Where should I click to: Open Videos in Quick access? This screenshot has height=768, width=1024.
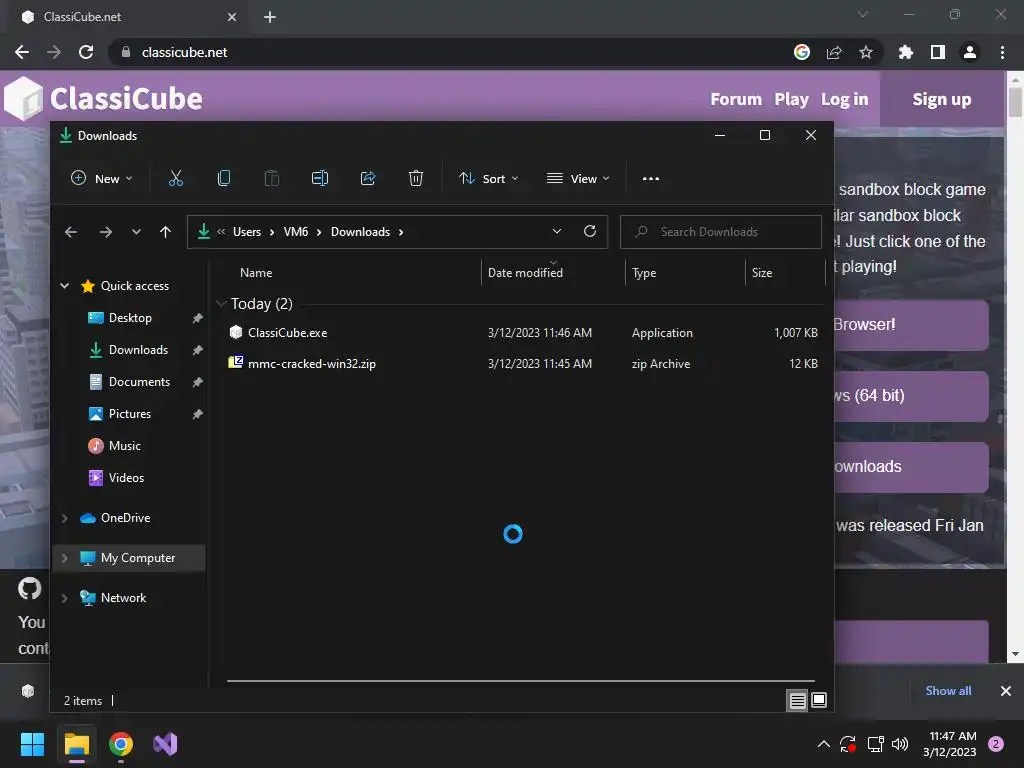click(x=126, y=478)
